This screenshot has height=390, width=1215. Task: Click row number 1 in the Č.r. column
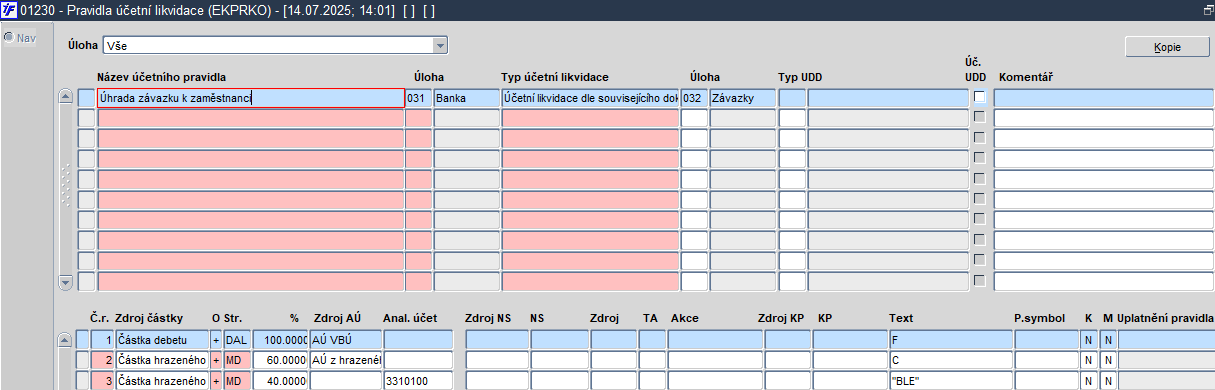click(103, 340)
